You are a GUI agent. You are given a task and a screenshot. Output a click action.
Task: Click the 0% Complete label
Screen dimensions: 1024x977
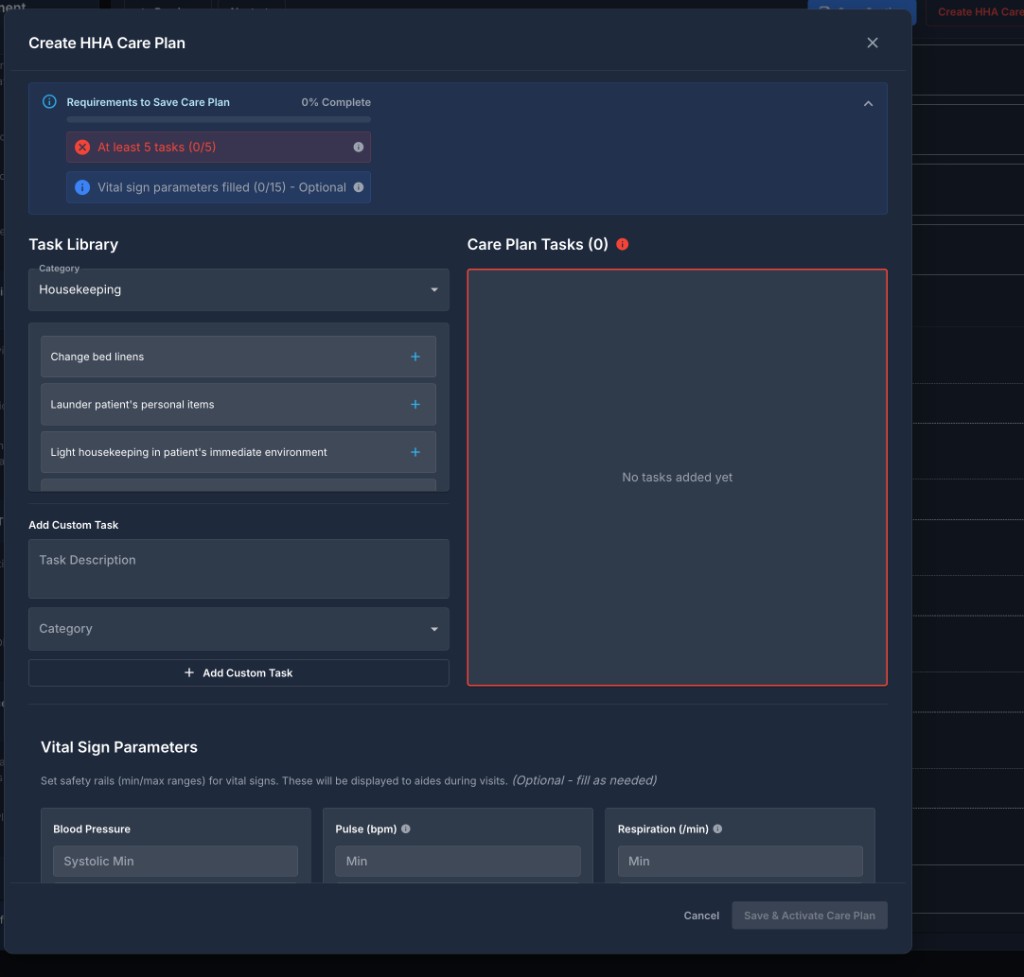point(336,102)
